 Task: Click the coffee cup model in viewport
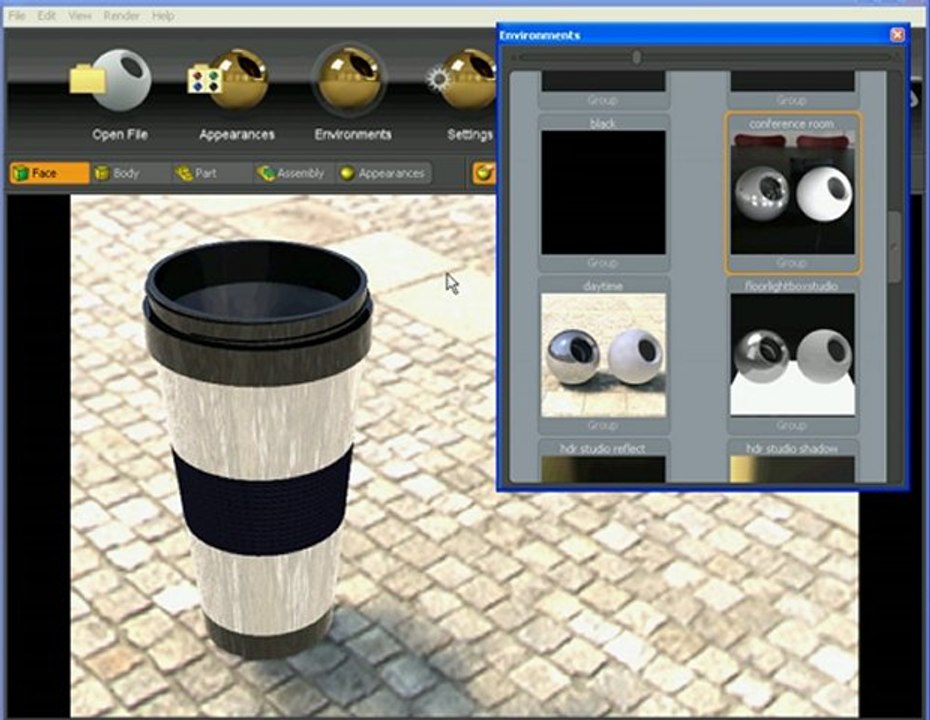(258, 451)
